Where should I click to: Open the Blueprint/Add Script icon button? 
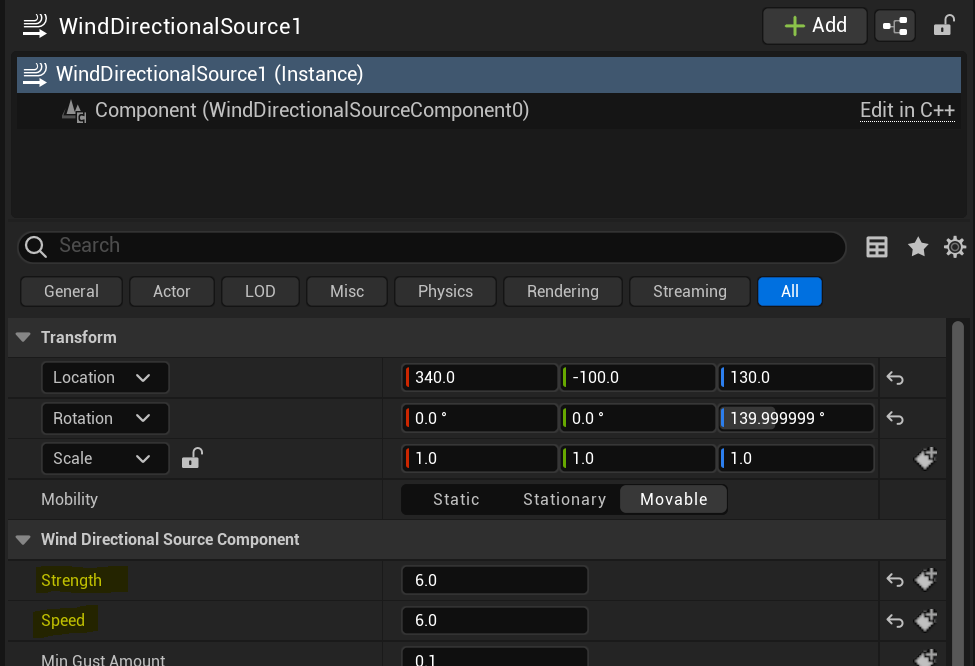(894, 26)
